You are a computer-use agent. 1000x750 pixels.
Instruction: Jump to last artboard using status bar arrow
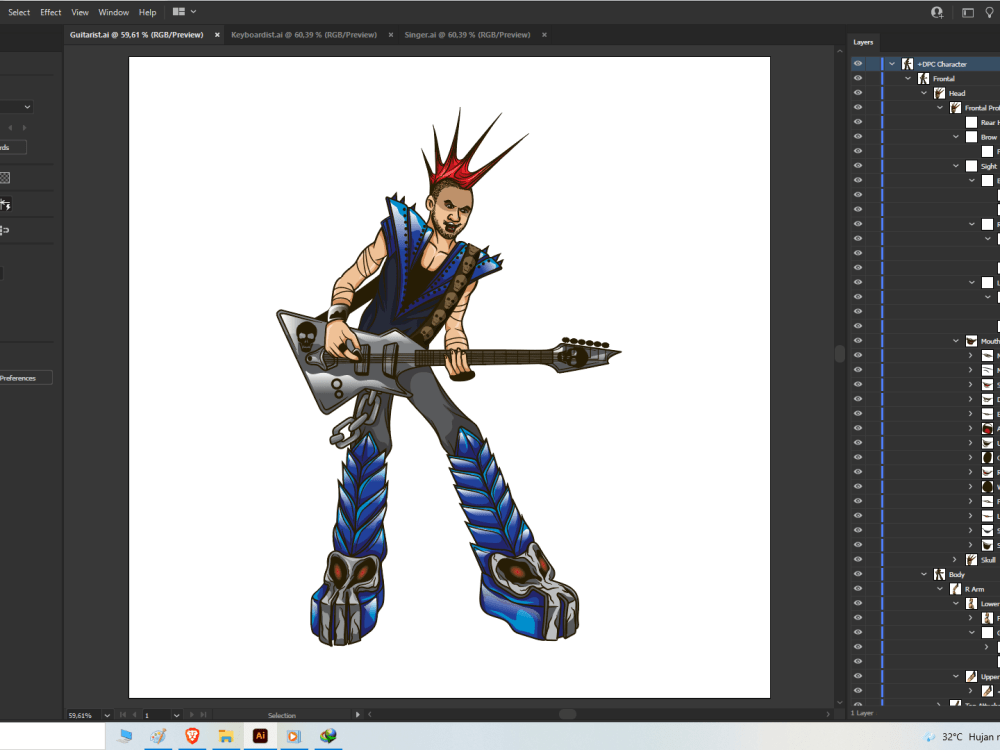[202, 715]
